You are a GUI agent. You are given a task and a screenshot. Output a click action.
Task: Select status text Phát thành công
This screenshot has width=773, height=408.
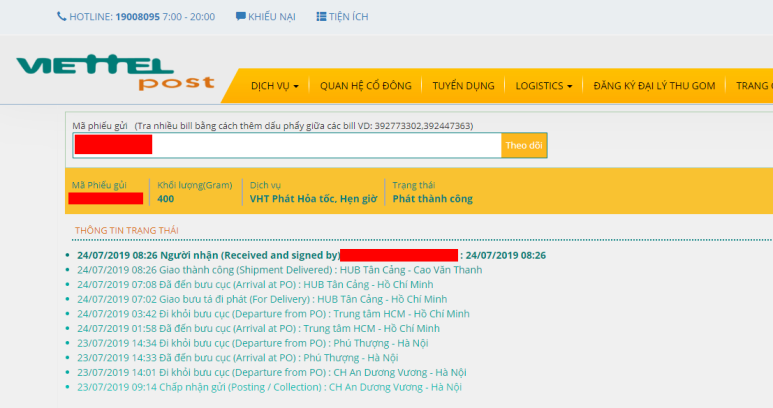tap(432, 199)
